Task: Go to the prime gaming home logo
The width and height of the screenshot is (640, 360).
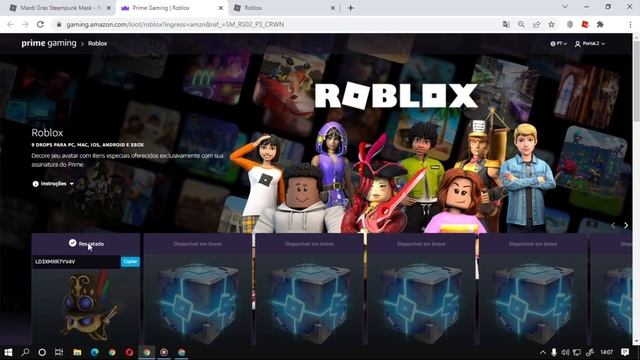Action: click(x=49, y=43)
